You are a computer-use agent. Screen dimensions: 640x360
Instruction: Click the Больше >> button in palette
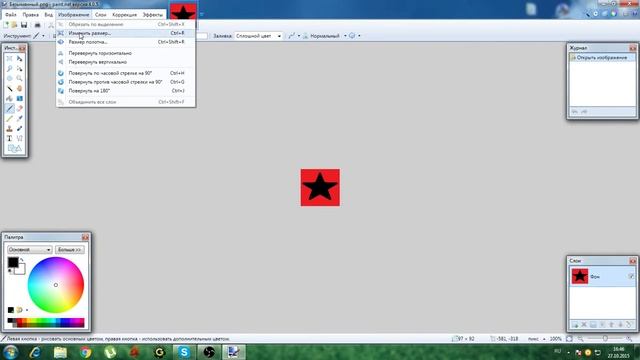click(70, 249)
